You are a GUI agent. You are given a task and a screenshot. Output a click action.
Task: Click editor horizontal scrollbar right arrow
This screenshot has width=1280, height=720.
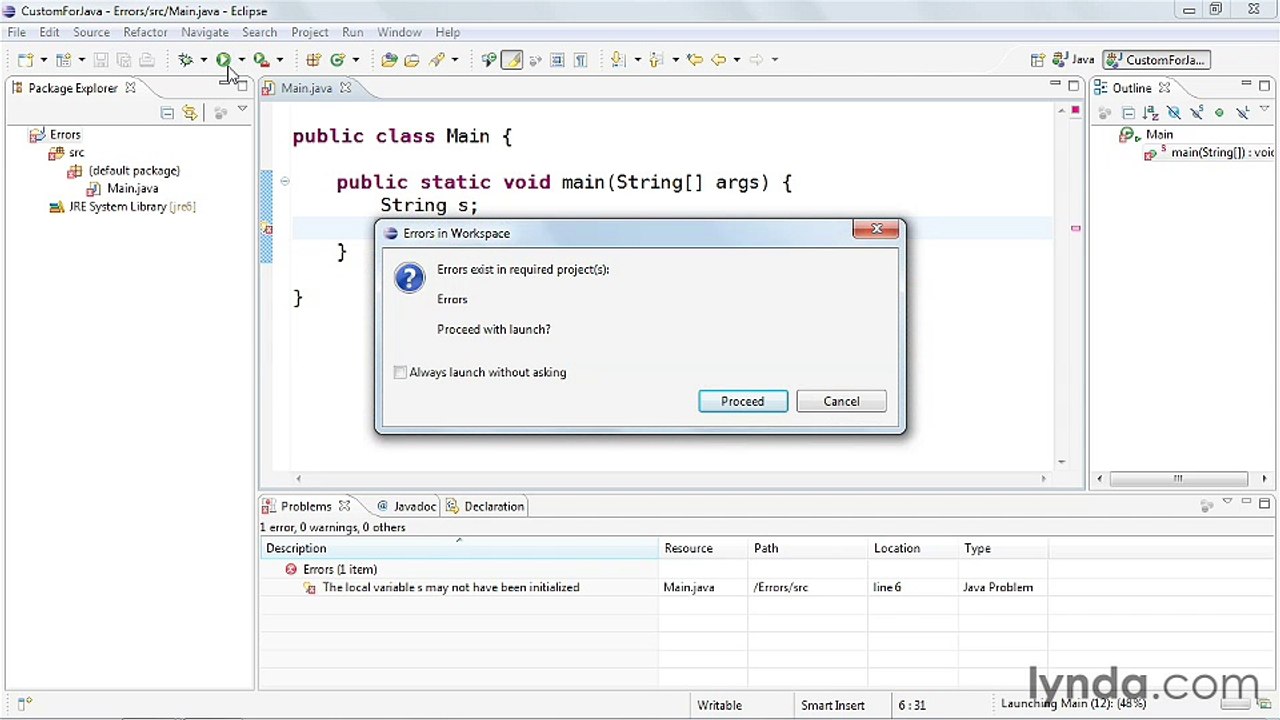(1043, 478)
